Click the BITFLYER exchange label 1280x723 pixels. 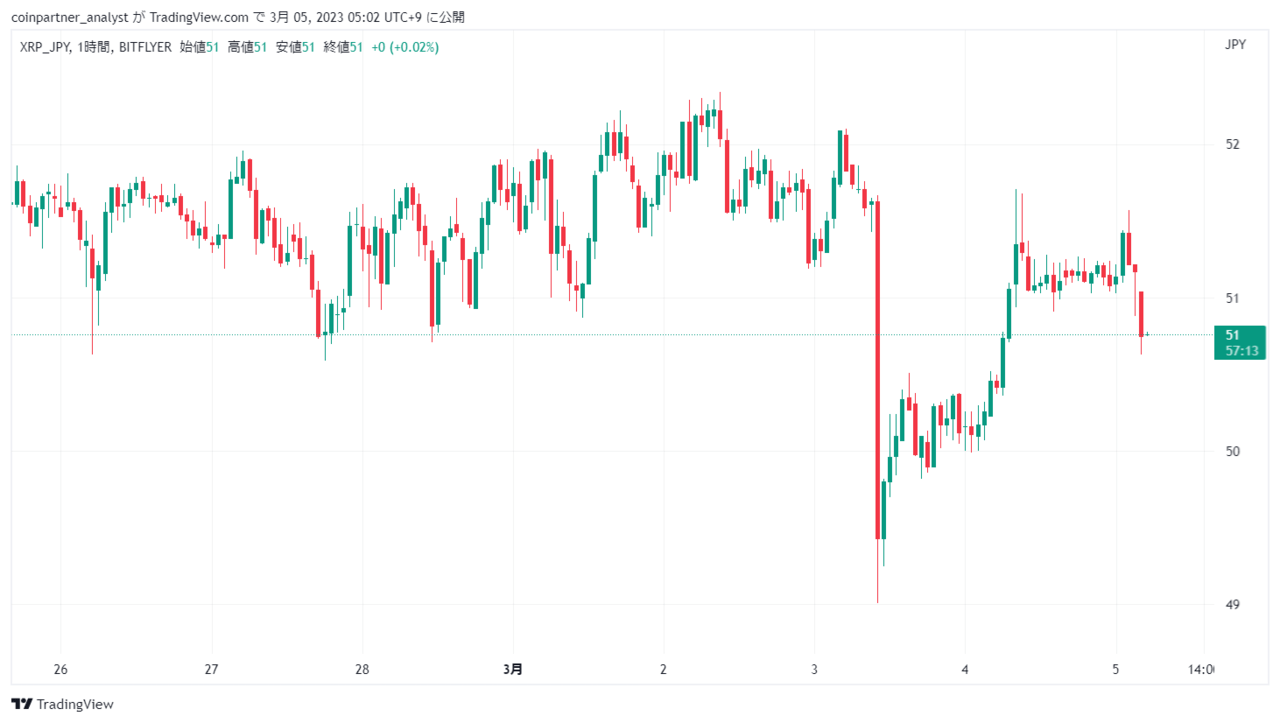click(x=145, y=47)
